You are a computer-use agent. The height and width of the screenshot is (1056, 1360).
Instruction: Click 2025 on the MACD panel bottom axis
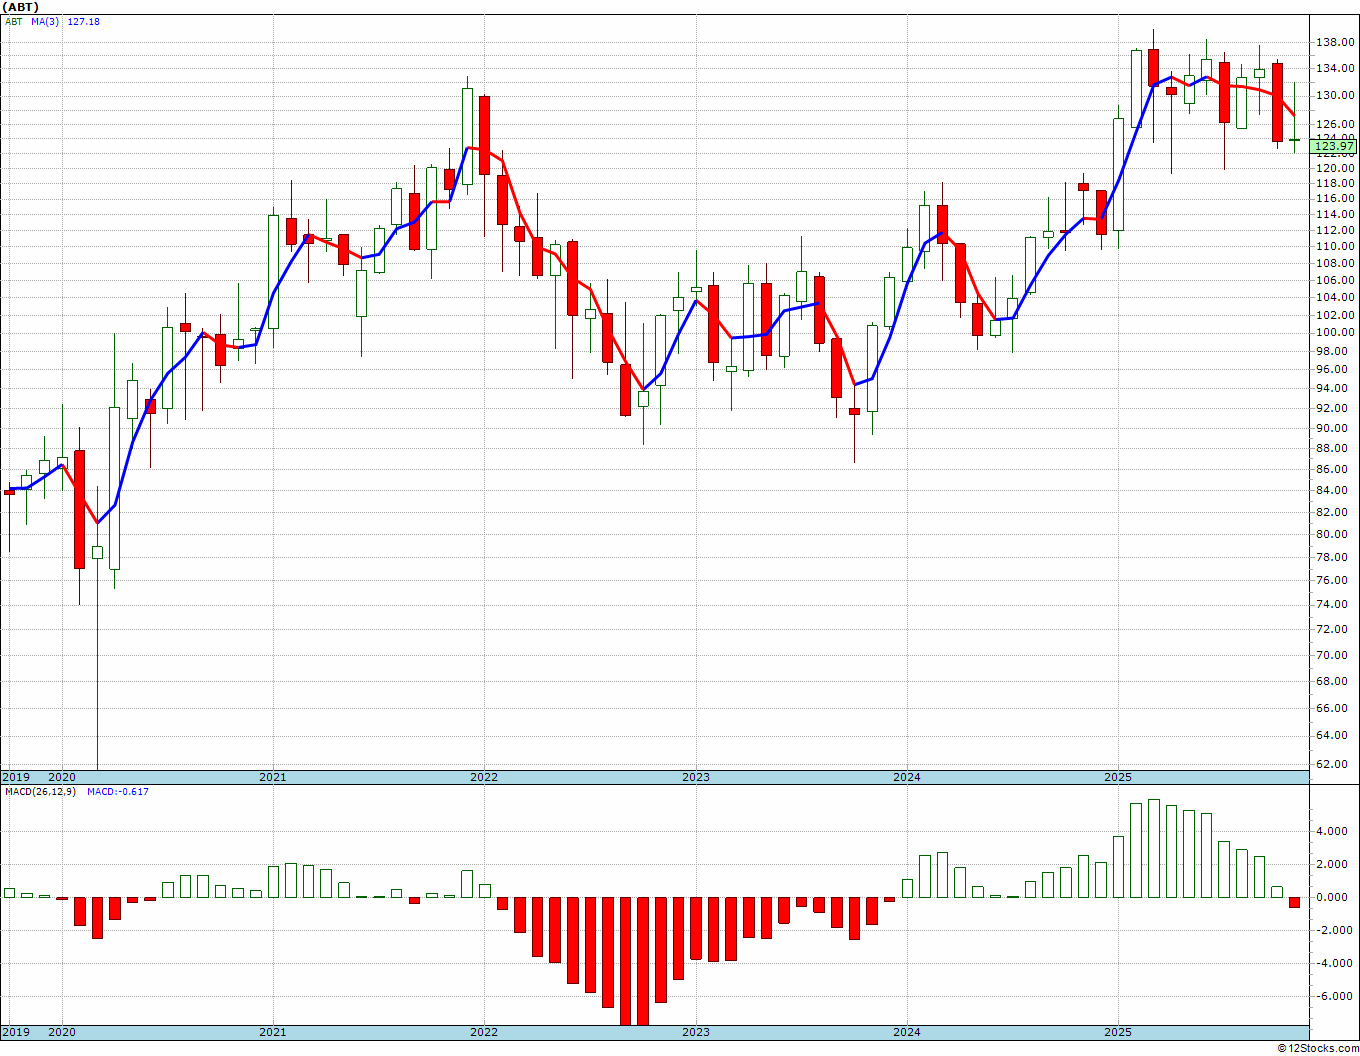tap(1118, 1032)
